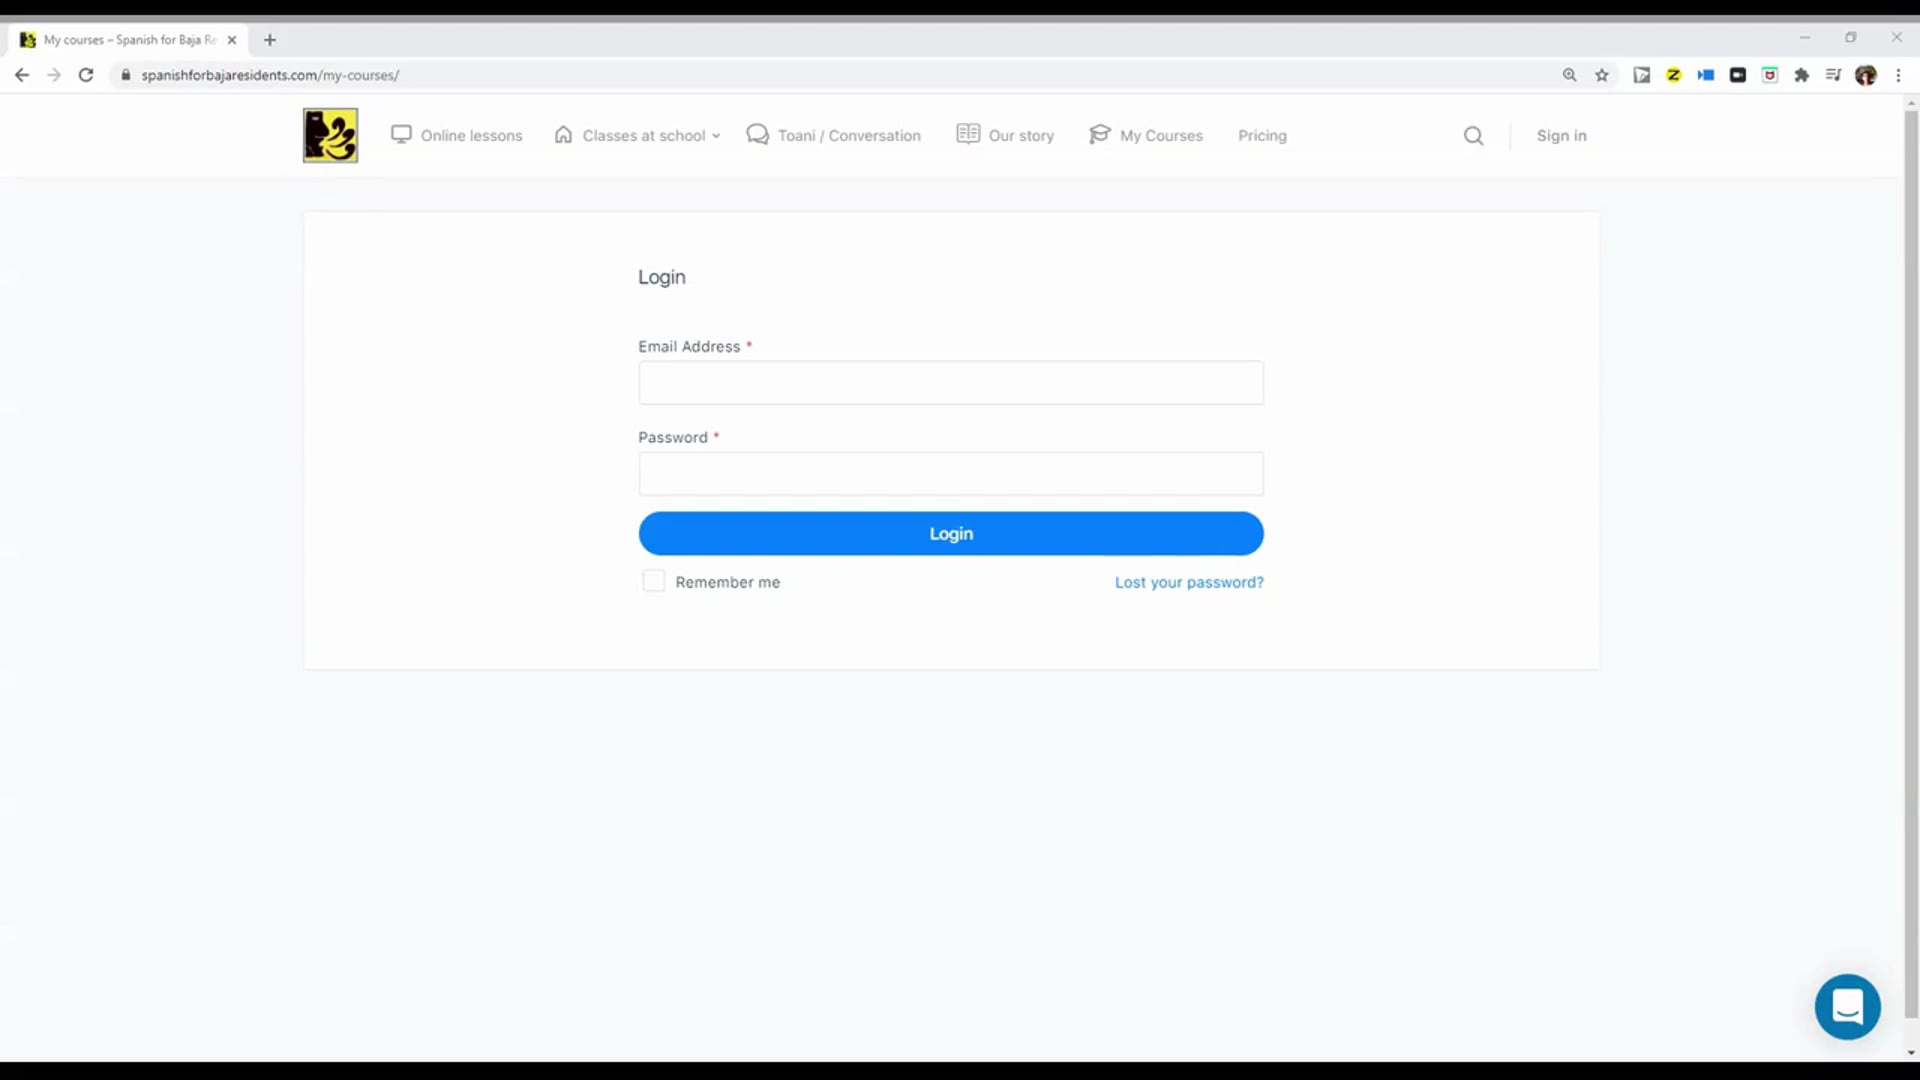
Task: Click the Spanish for Baja Residents logo icon
Action: coord(330,135)
